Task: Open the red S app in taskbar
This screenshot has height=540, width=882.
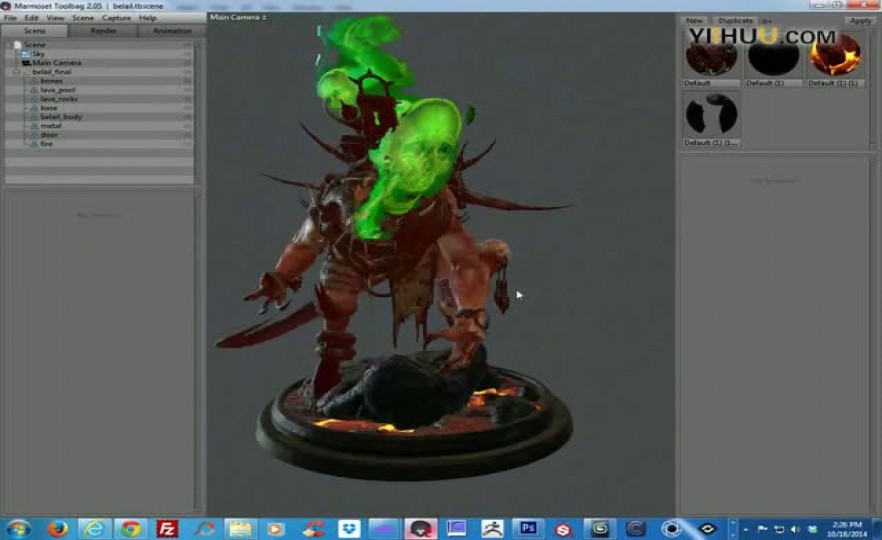Action: coord(564,529)
